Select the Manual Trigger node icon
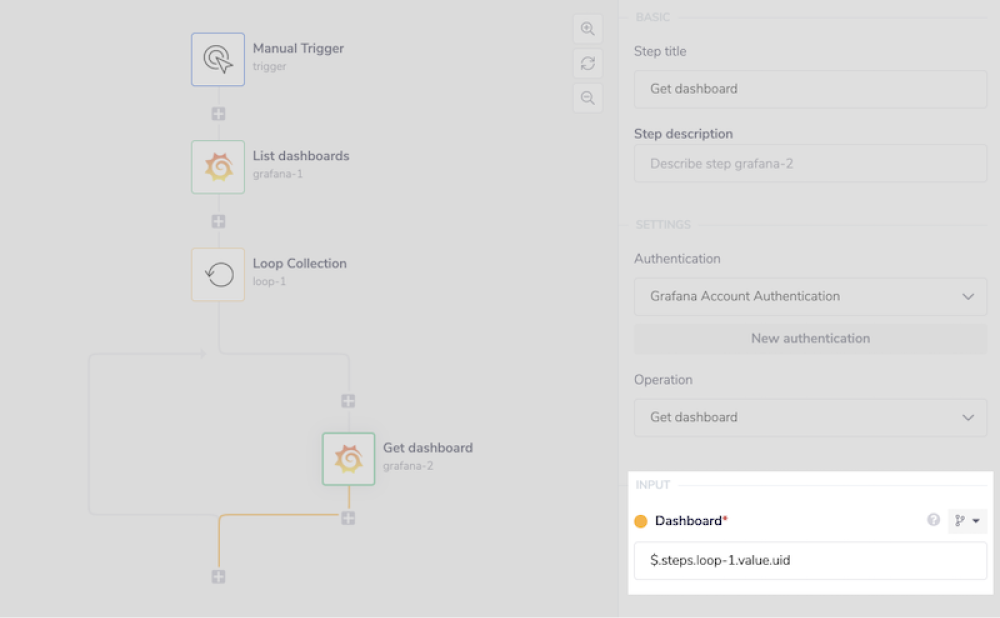Screen dimensions: 1000x618 pos(217,59)
